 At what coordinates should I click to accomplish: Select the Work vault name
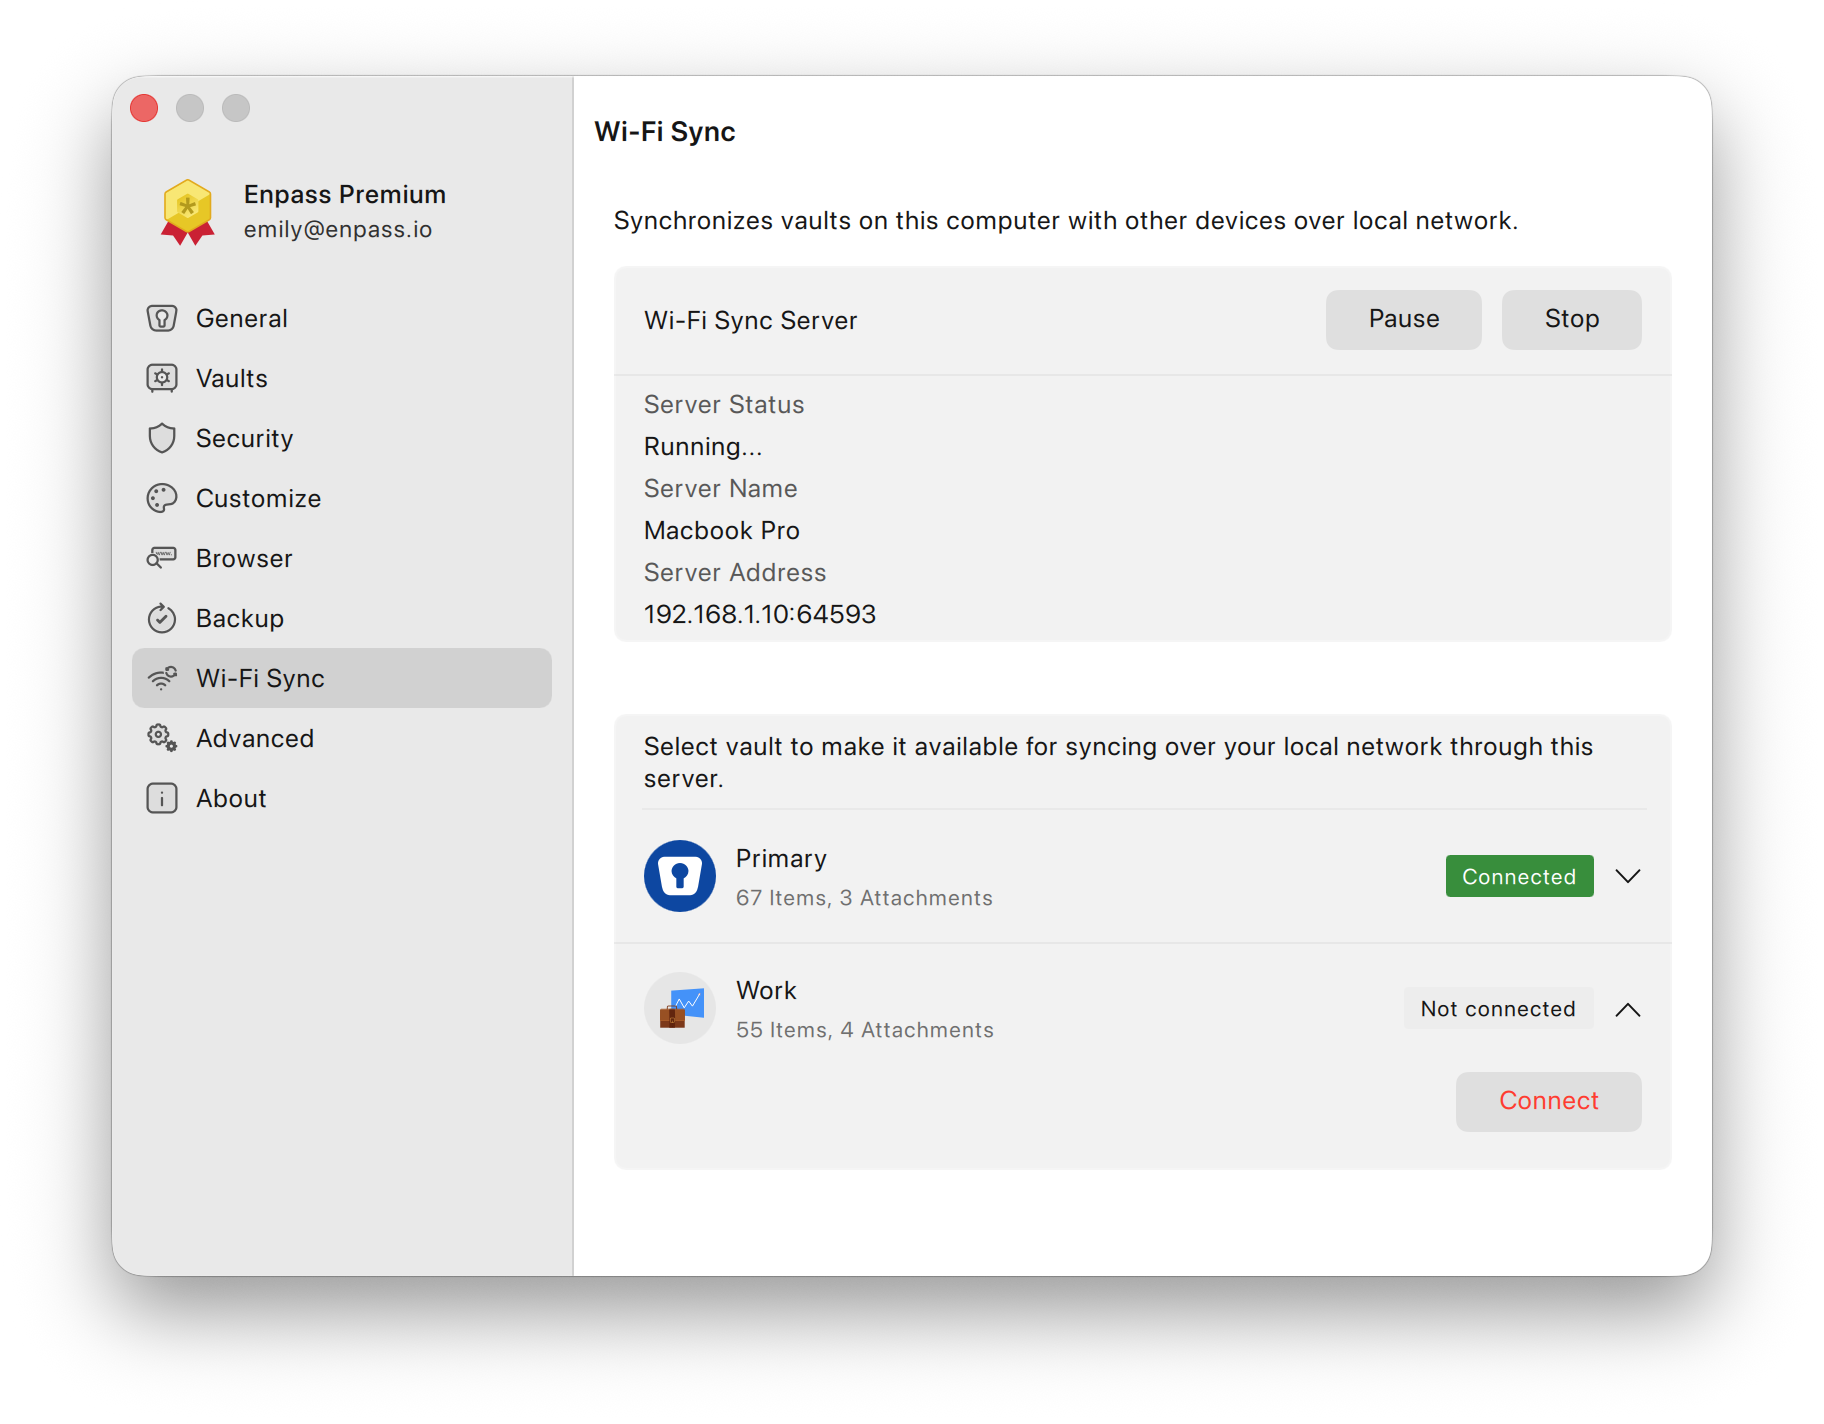pos(766,991)
